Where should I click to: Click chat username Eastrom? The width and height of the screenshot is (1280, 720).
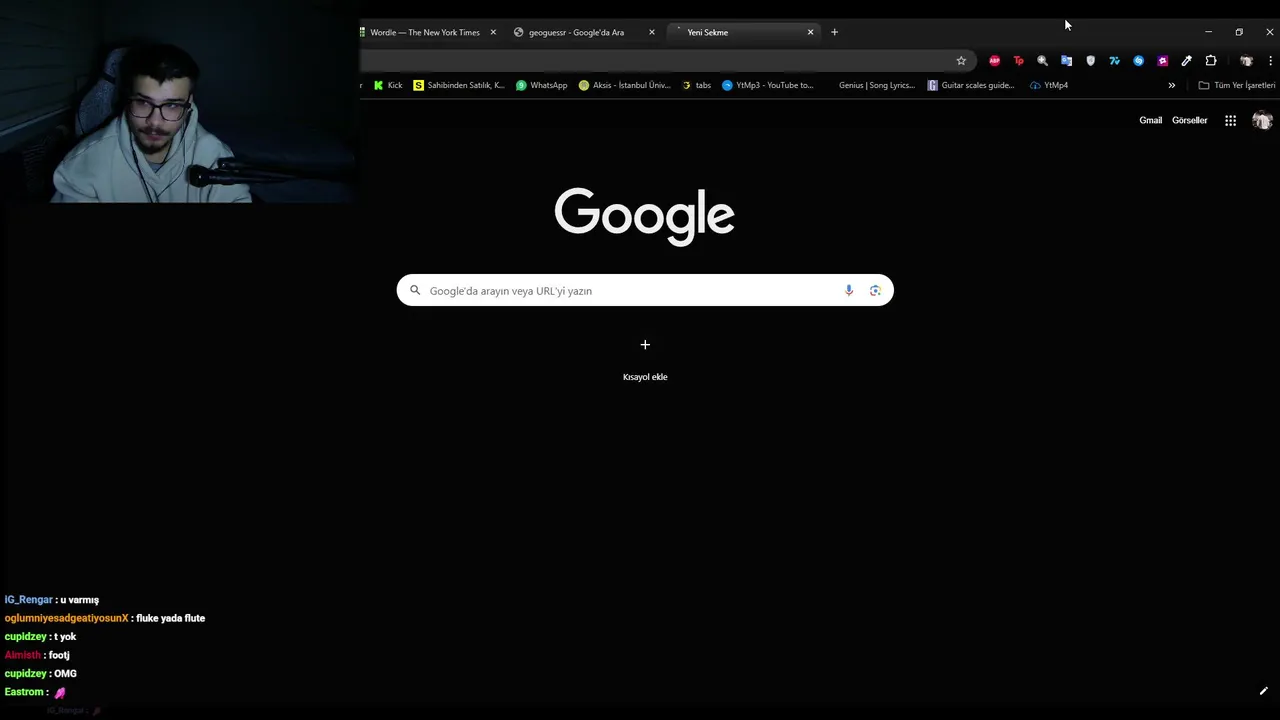[x=24, y=692]
